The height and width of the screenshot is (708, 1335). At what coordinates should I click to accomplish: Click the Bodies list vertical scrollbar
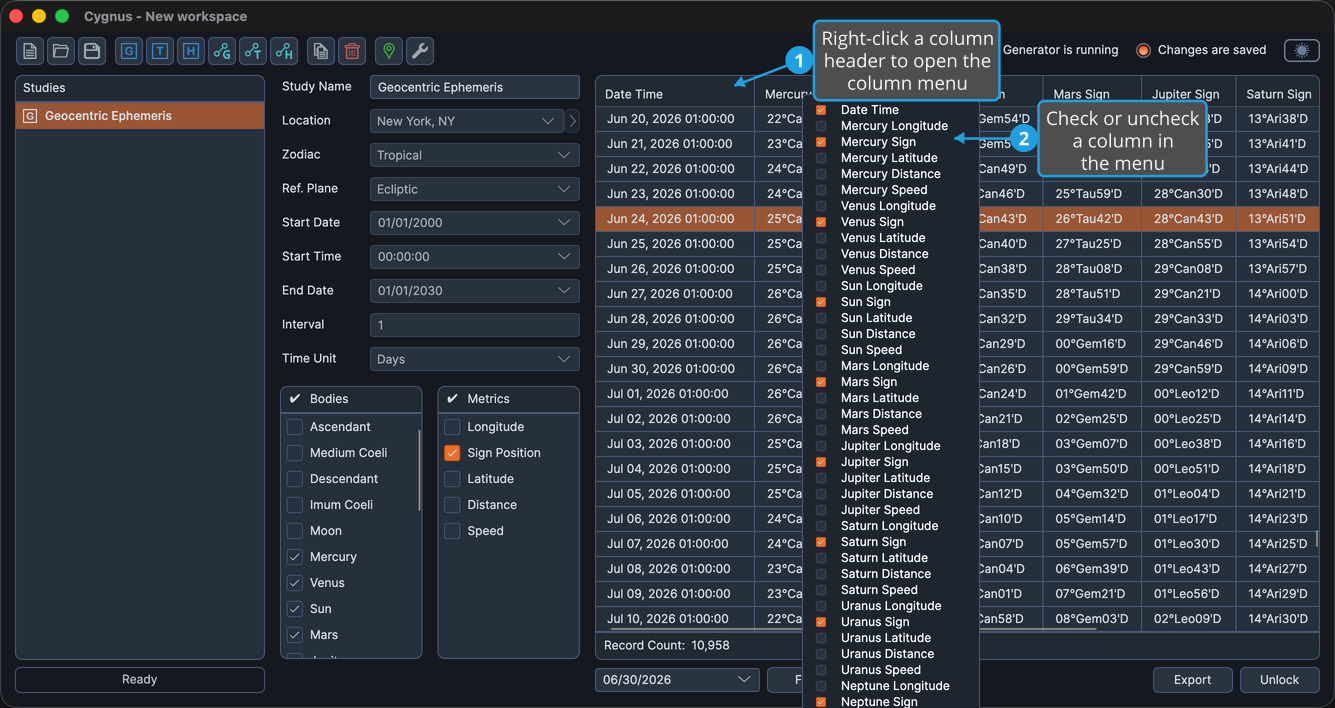coord(419,470)
